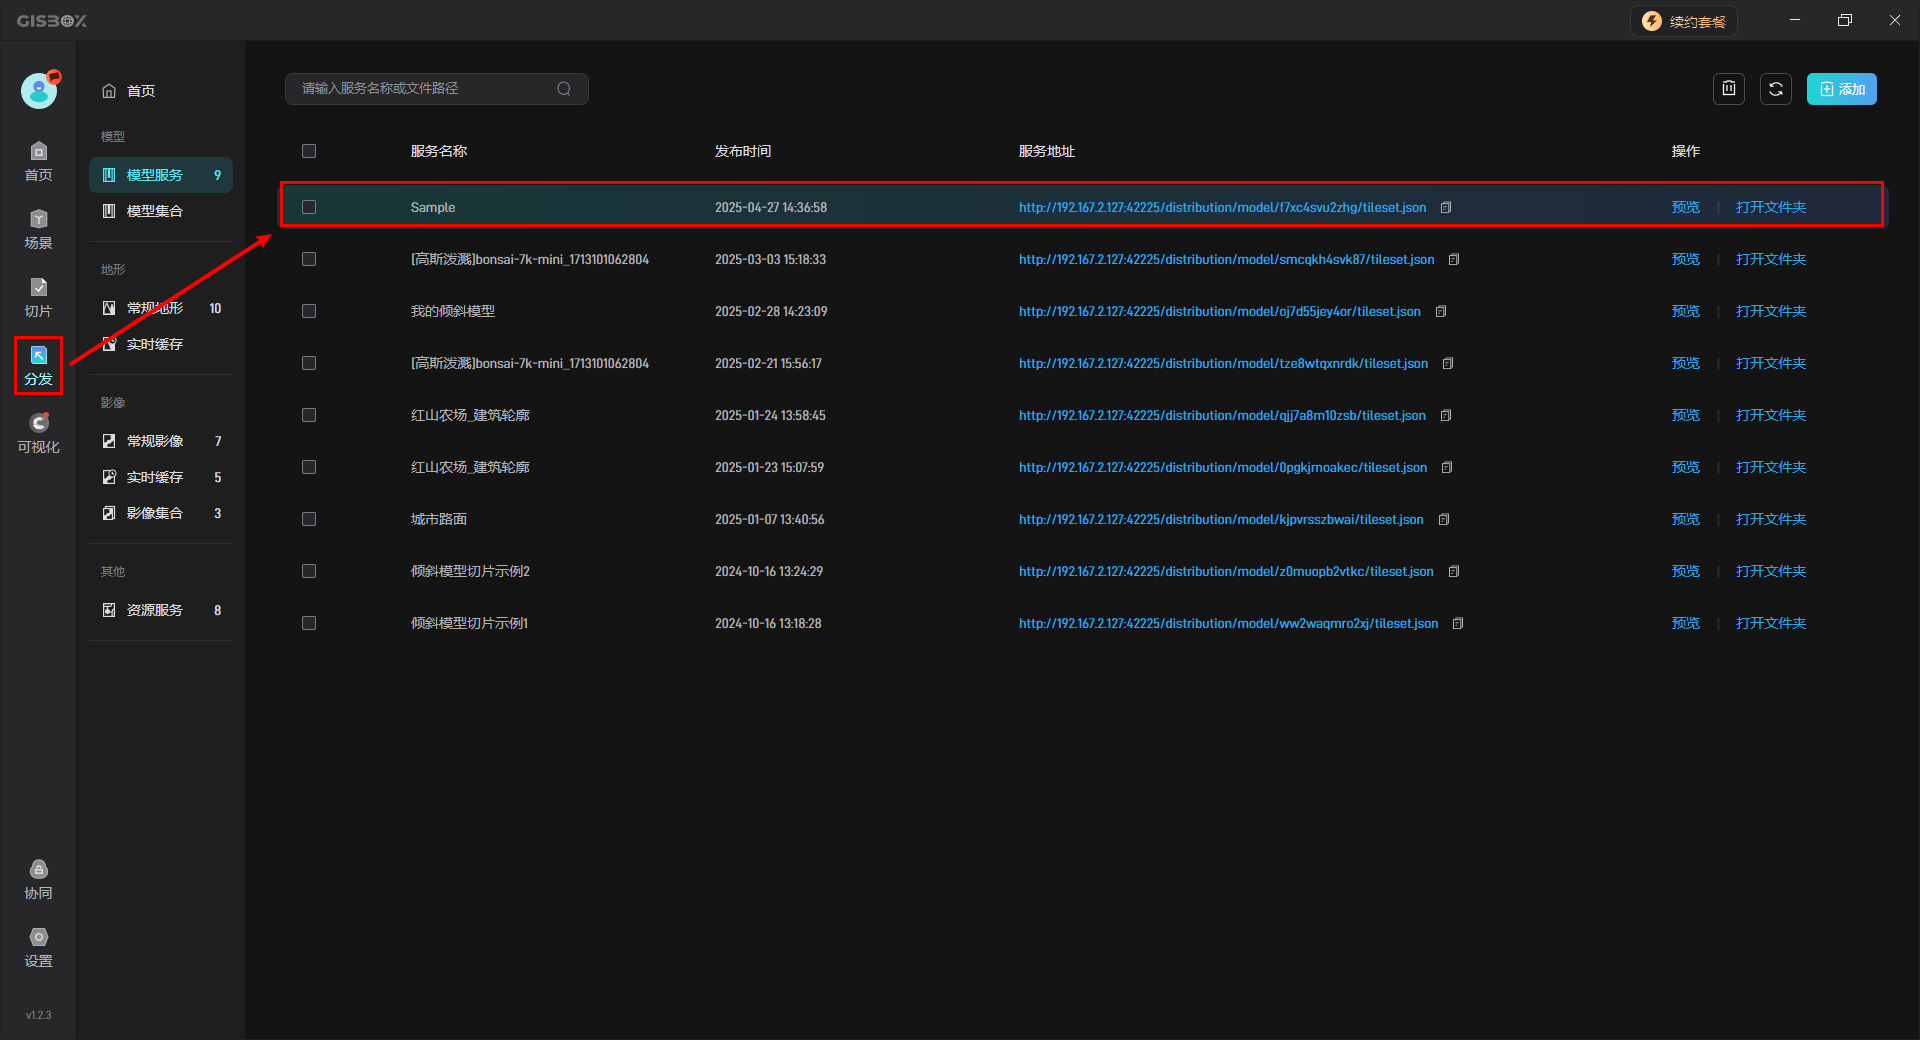Select the header select-all checkbox

(309, 151)
